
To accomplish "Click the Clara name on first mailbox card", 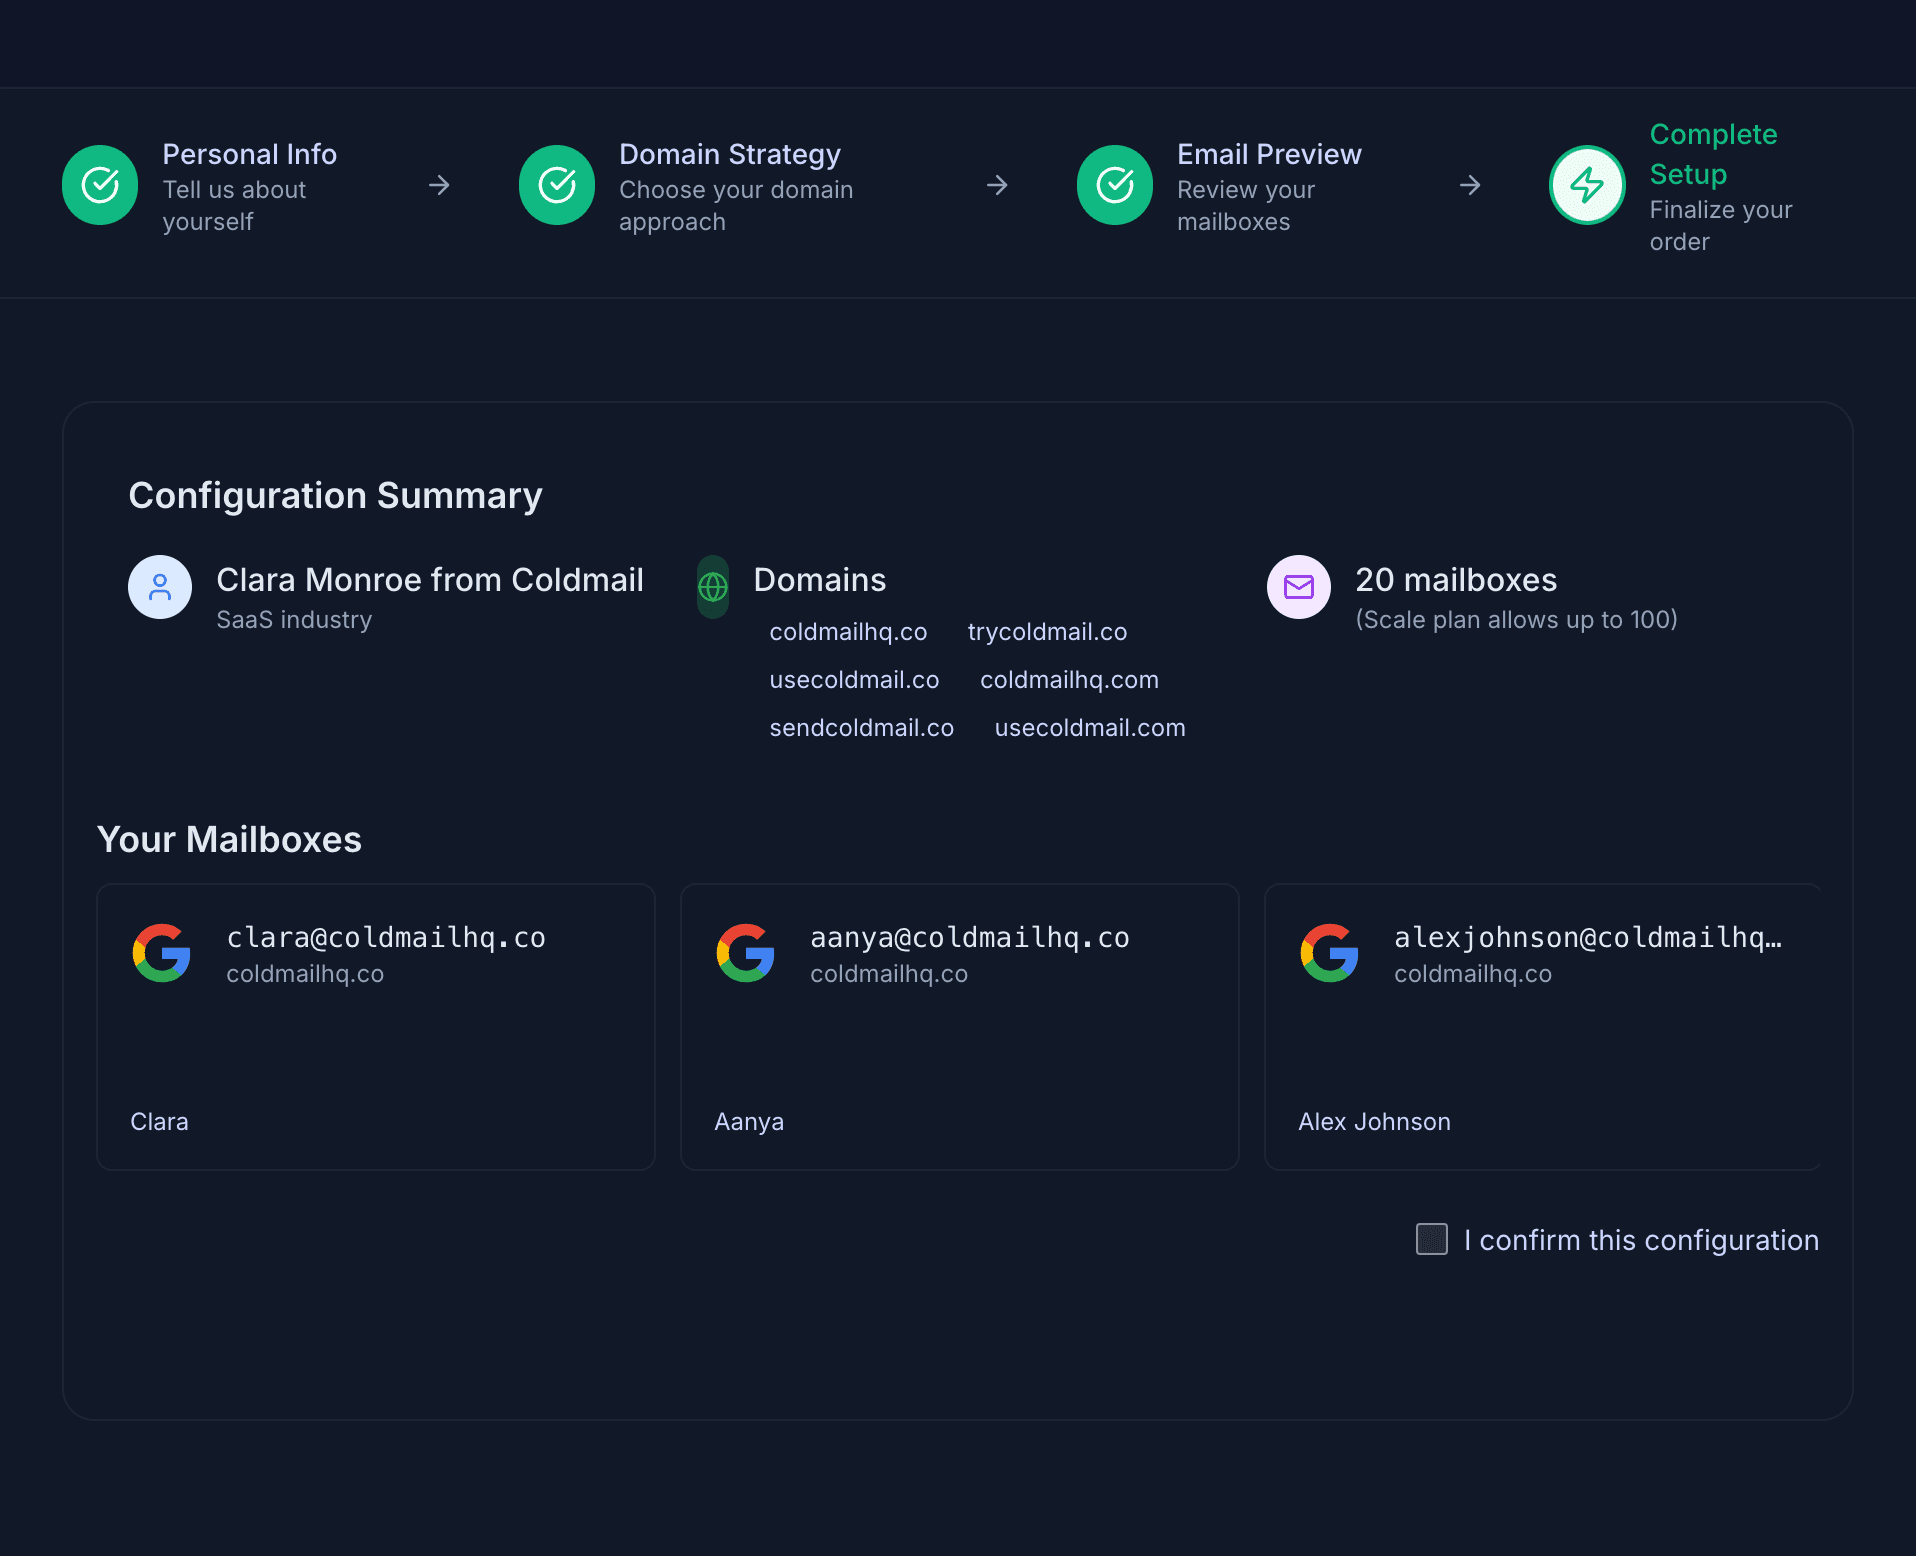I will 159,1122.
